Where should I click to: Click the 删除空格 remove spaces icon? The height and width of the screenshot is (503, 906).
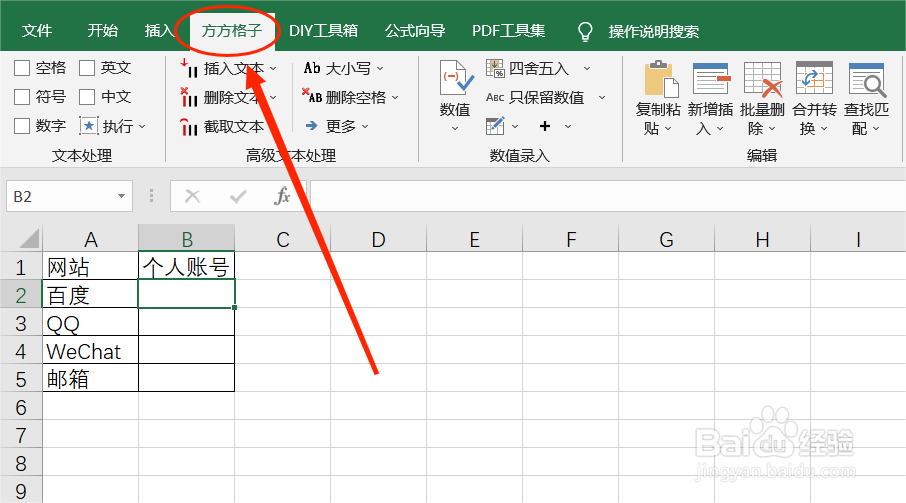point(312,96)
